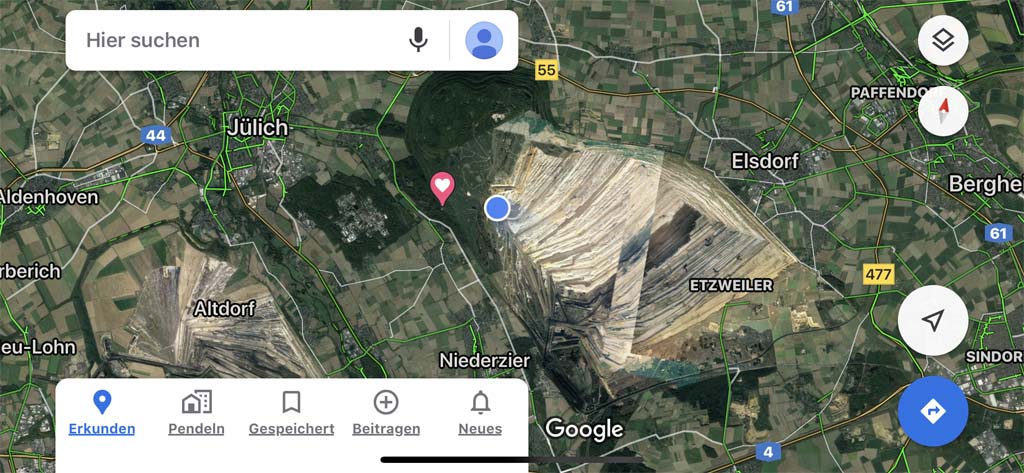
Task: Open the Pendeln tab
Action: pos(196,413)
